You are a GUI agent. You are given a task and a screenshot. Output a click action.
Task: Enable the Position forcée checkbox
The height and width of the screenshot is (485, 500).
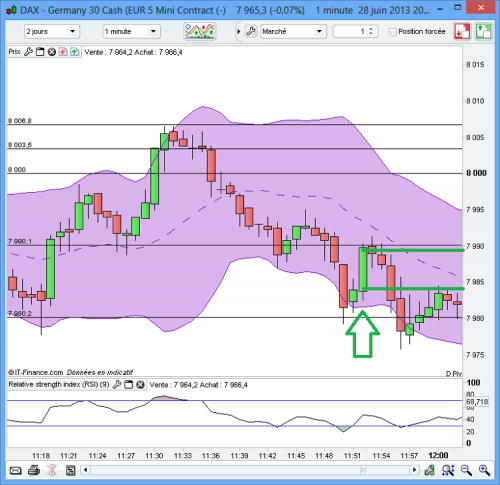tap(393, 32)
